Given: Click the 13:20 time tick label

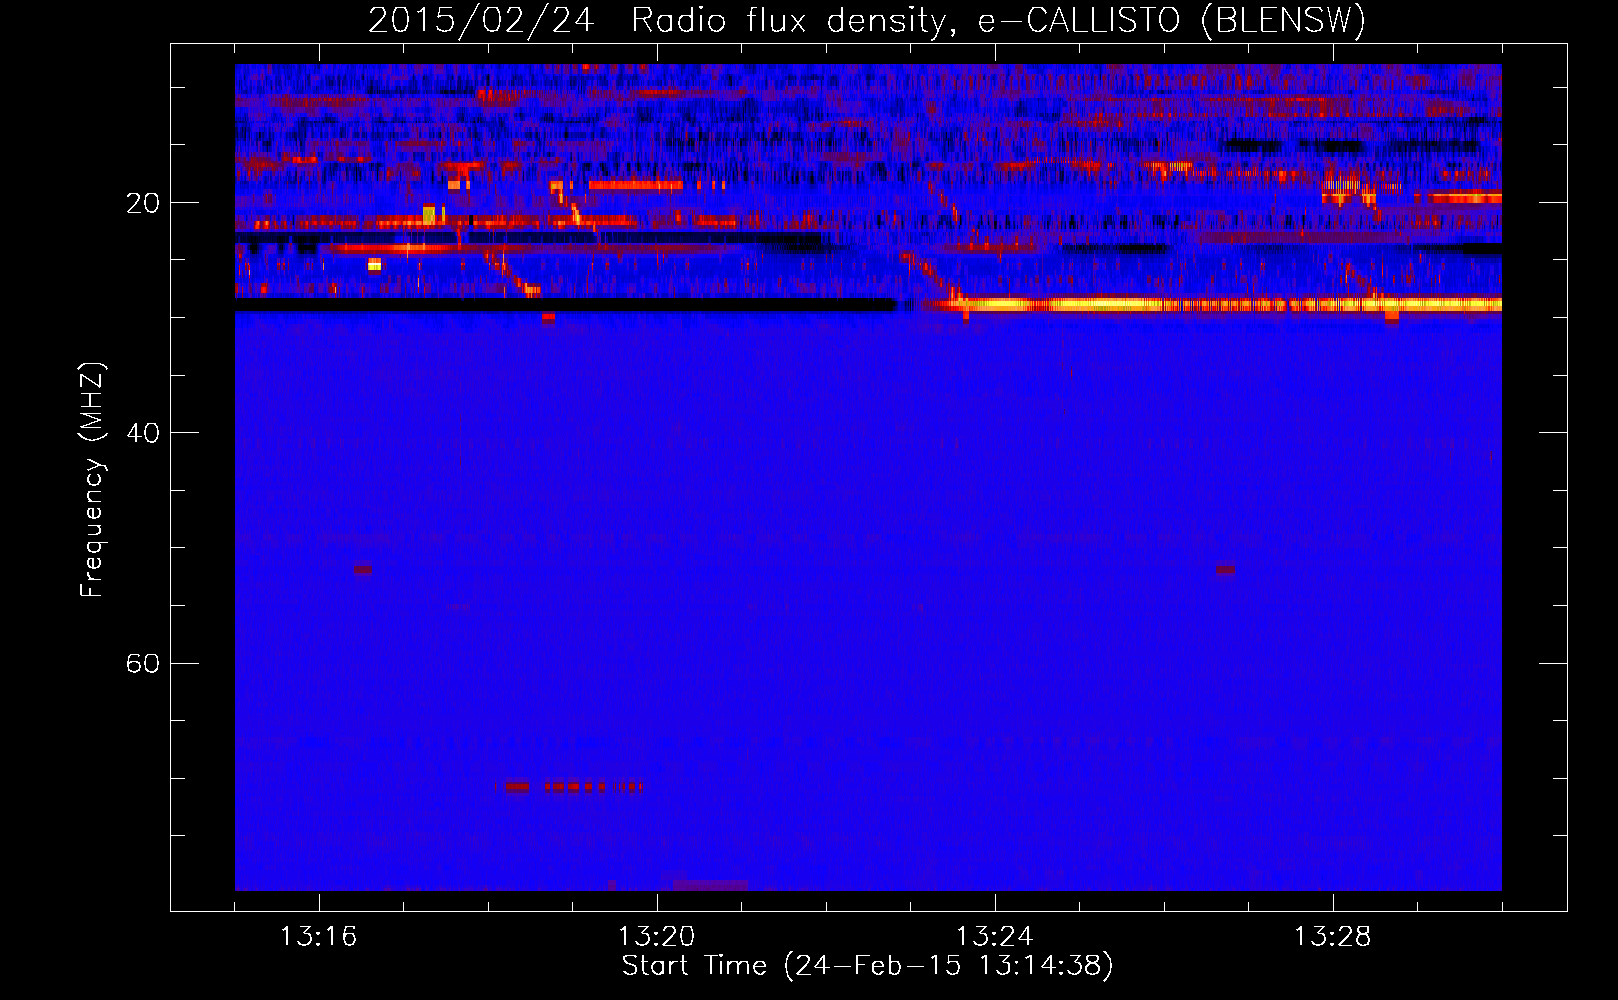Looking at the screenshot, I should pyautogui.click(x=657, y=937).
